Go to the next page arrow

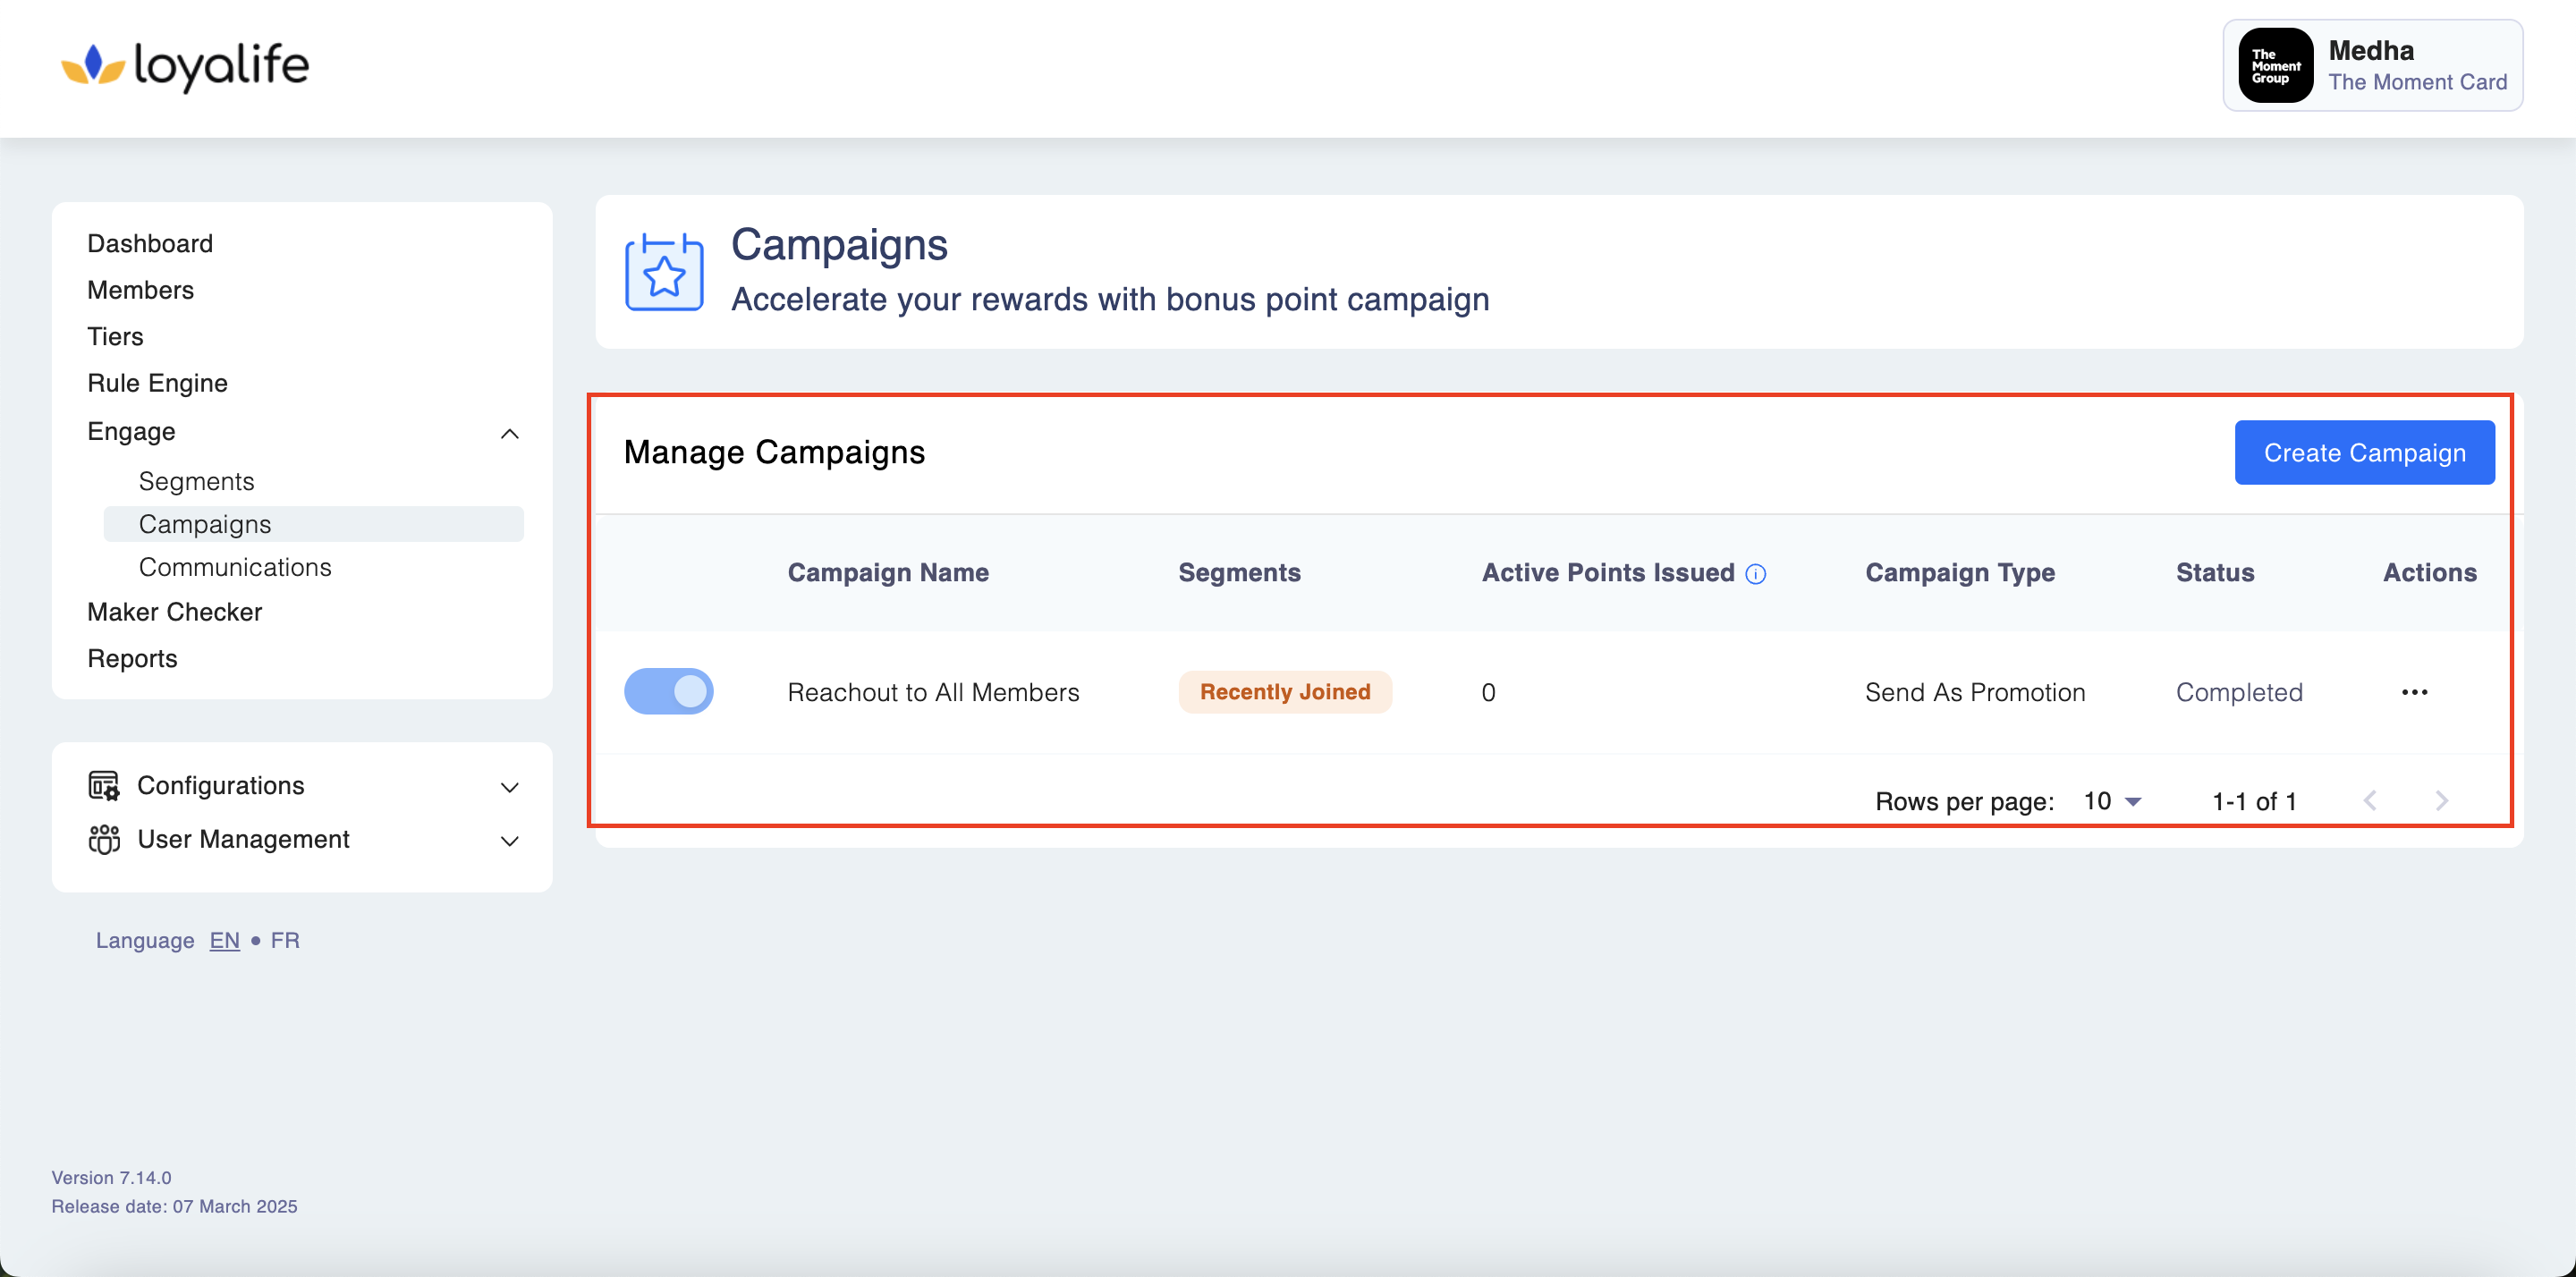point(2441,801)
